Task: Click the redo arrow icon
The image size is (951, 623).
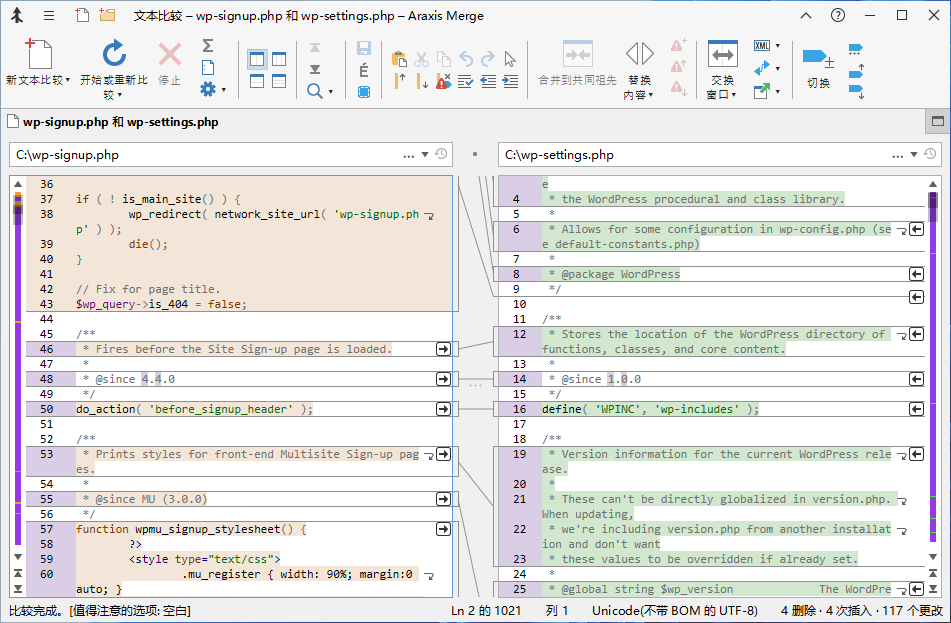Action: [x=488, y=59]
